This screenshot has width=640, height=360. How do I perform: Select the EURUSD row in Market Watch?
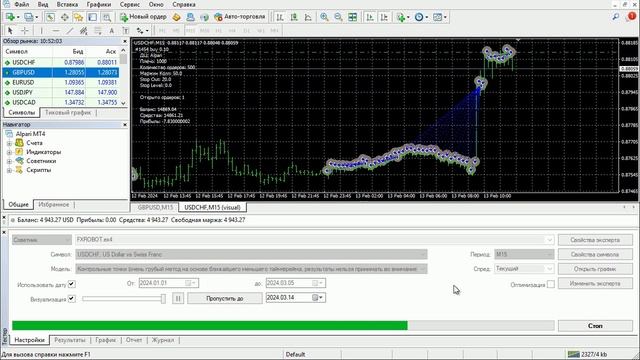60,82
